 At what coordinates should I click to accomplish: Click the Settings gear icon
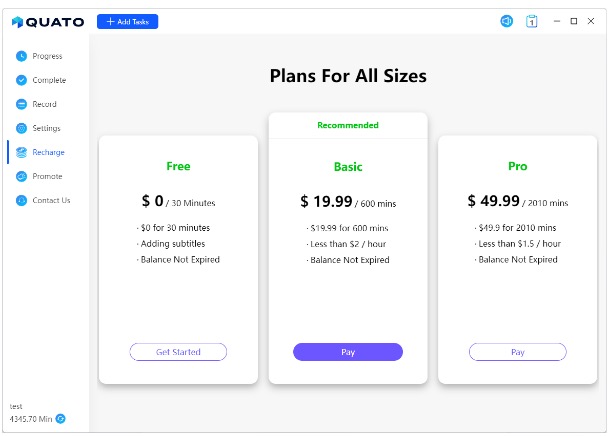coord(21,128)
